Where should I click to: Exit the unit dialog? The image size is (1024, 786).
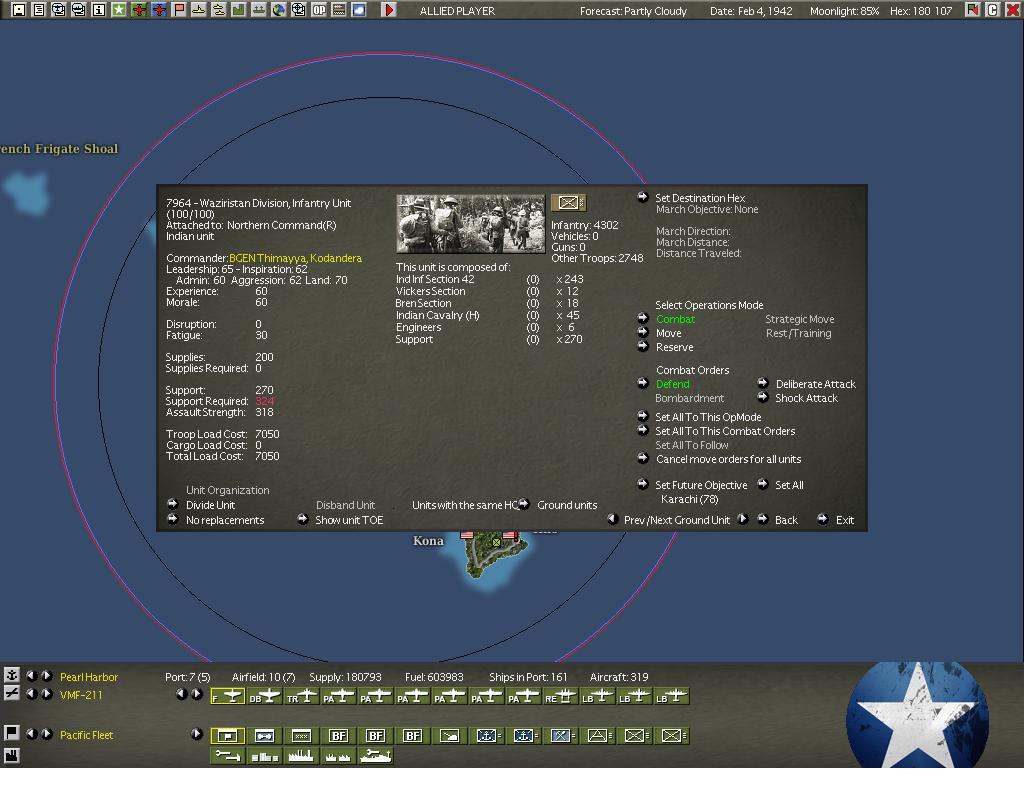click(844, 520)
